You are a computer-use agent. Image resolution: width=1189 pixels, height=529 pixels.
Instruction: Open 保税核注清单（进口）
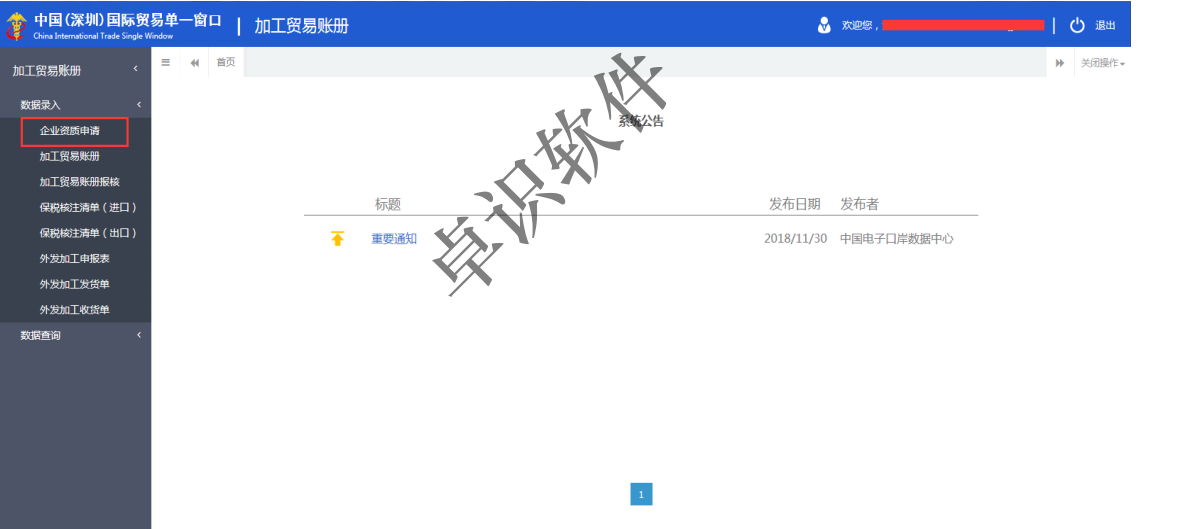tap(89, 208)
